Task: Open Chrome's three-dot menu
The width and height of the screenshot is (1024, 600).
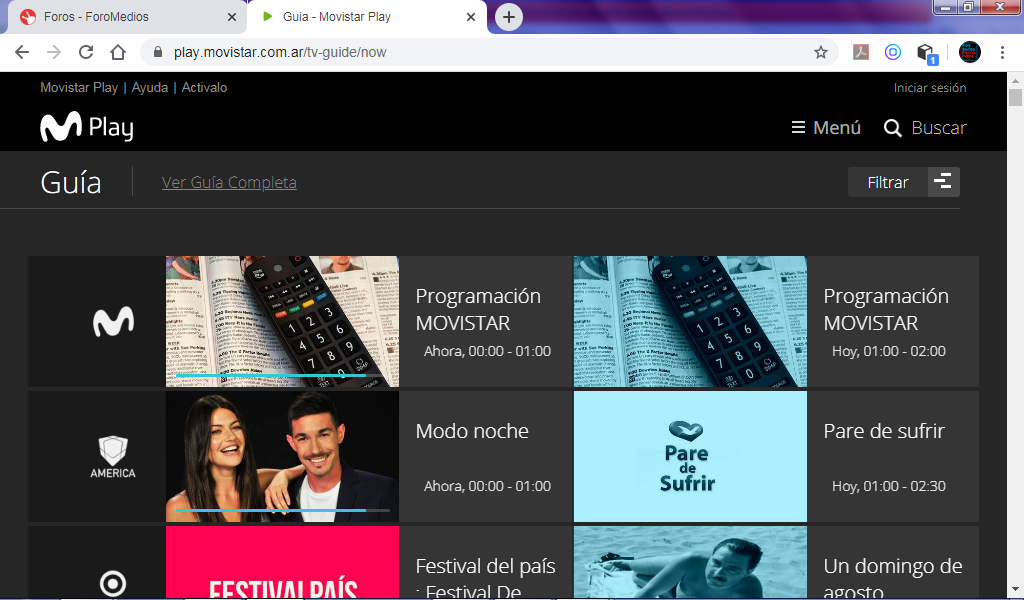Action: click(1002, 52)
